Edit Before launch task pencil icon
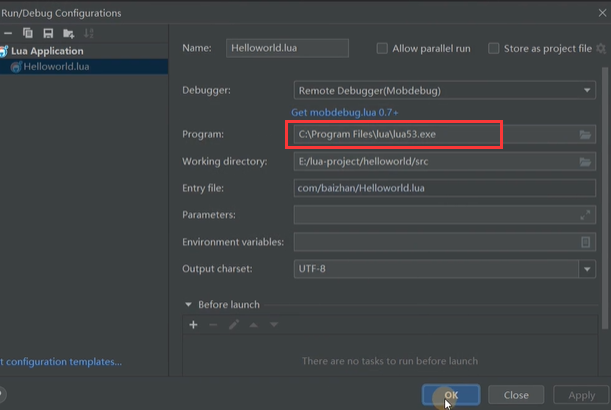 pyautogui.click(x=234, y=325)
